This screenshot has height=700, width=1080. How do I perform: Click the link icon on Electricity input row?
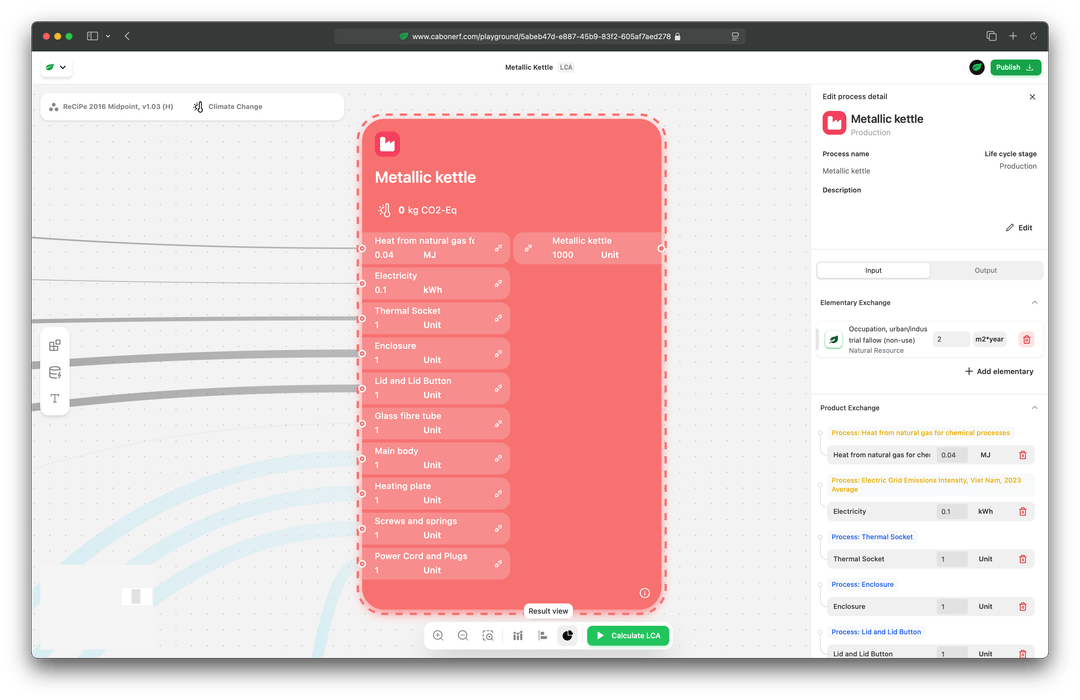pos(498,283)
